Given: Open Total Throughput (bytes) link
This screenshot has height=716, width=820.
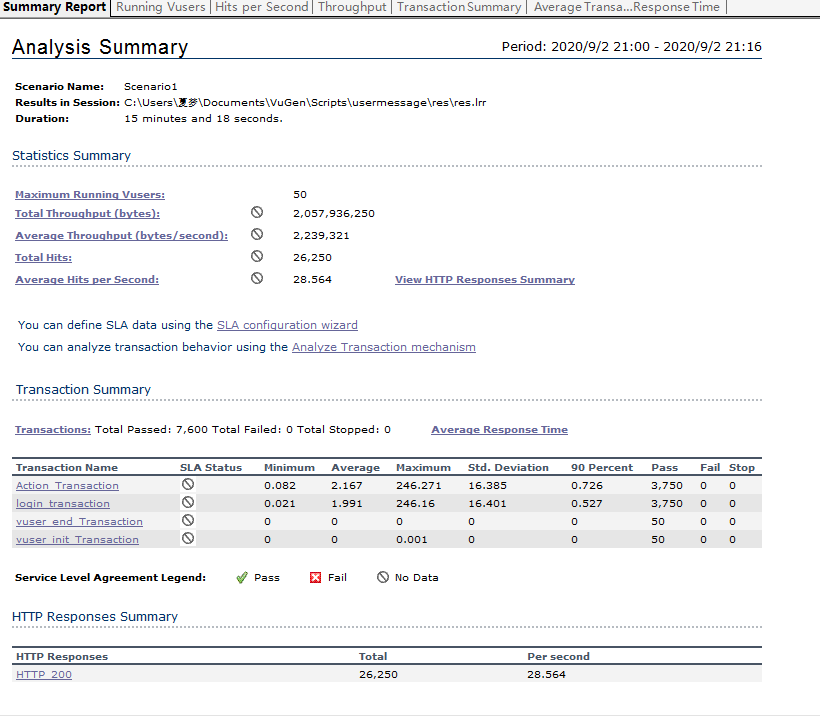Looking at the screenshot, I should tap(87, 213).
